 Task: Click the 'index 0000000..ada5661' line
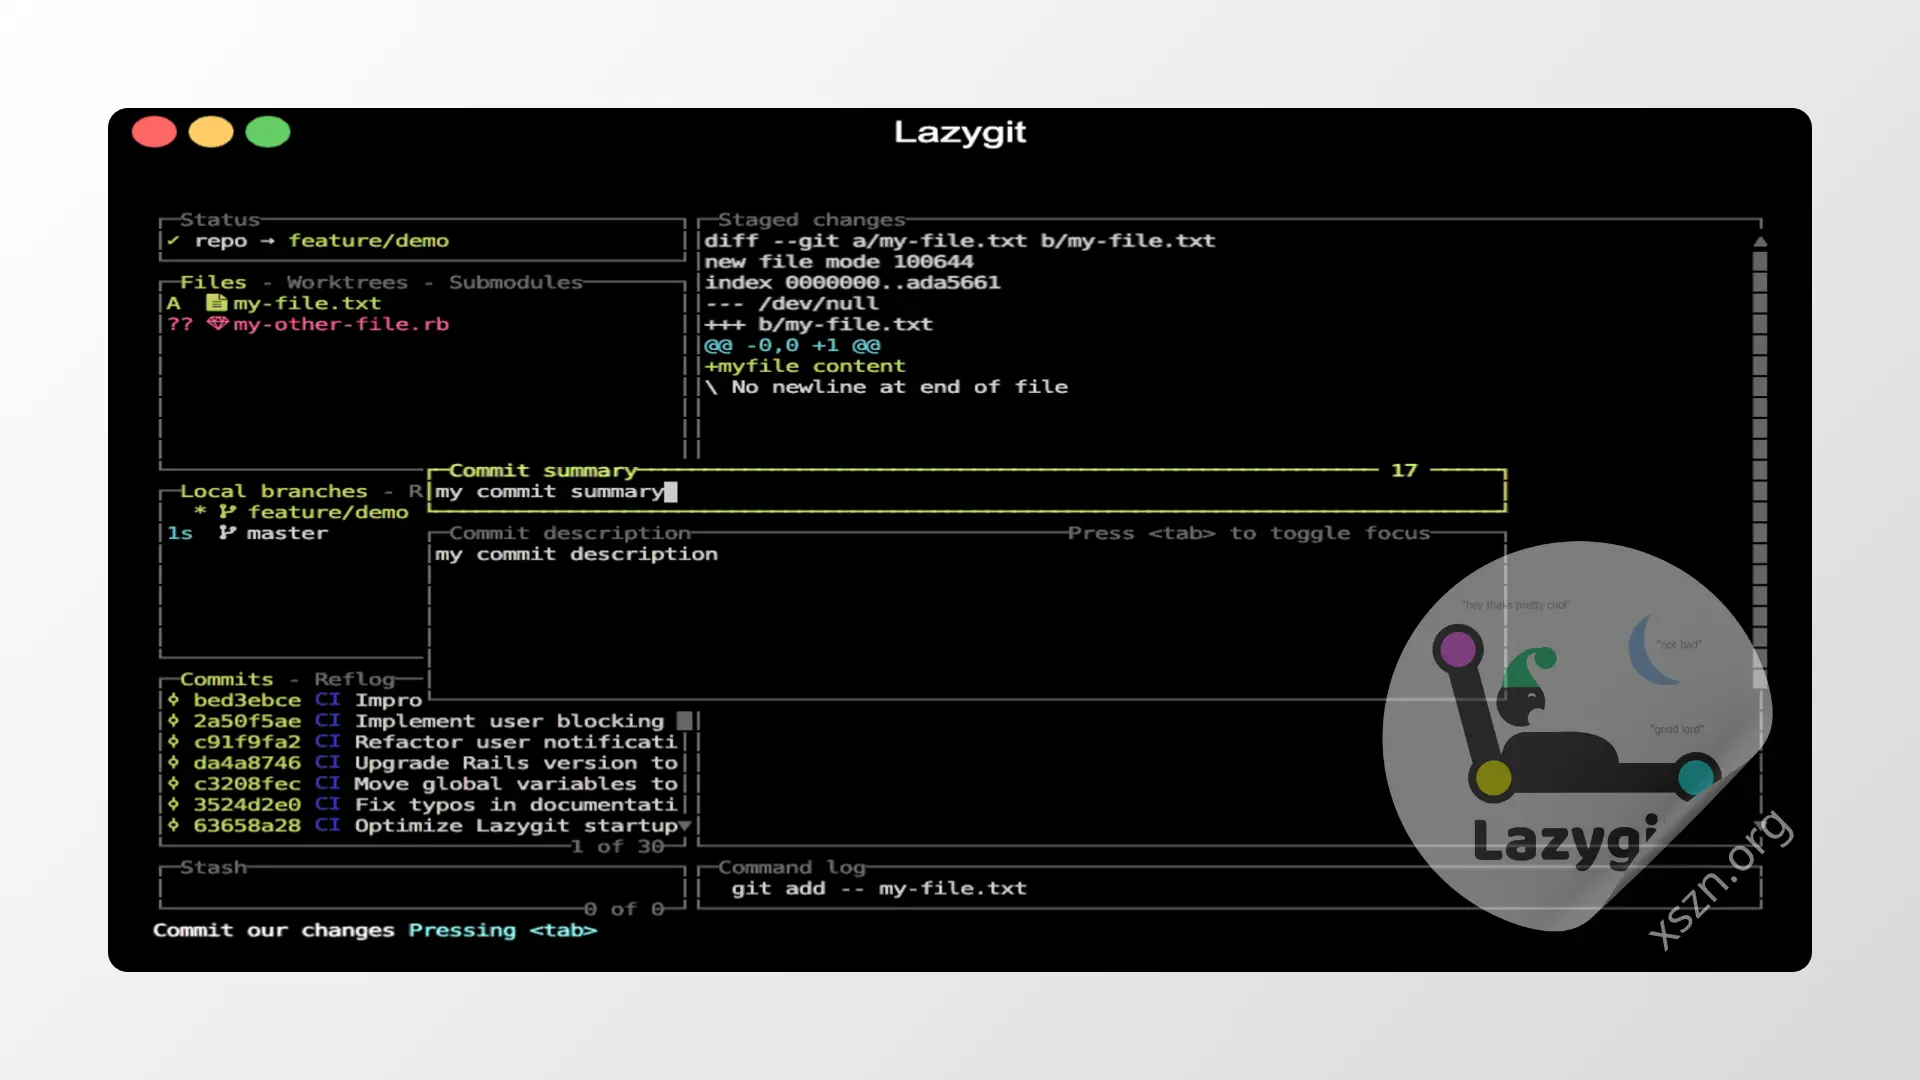point(852,283)
